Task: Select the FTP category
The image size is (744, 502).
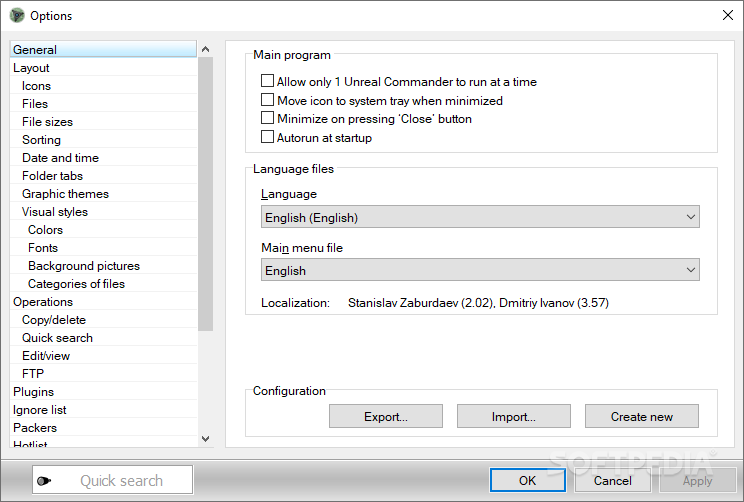Action: (x=103, y=374)
